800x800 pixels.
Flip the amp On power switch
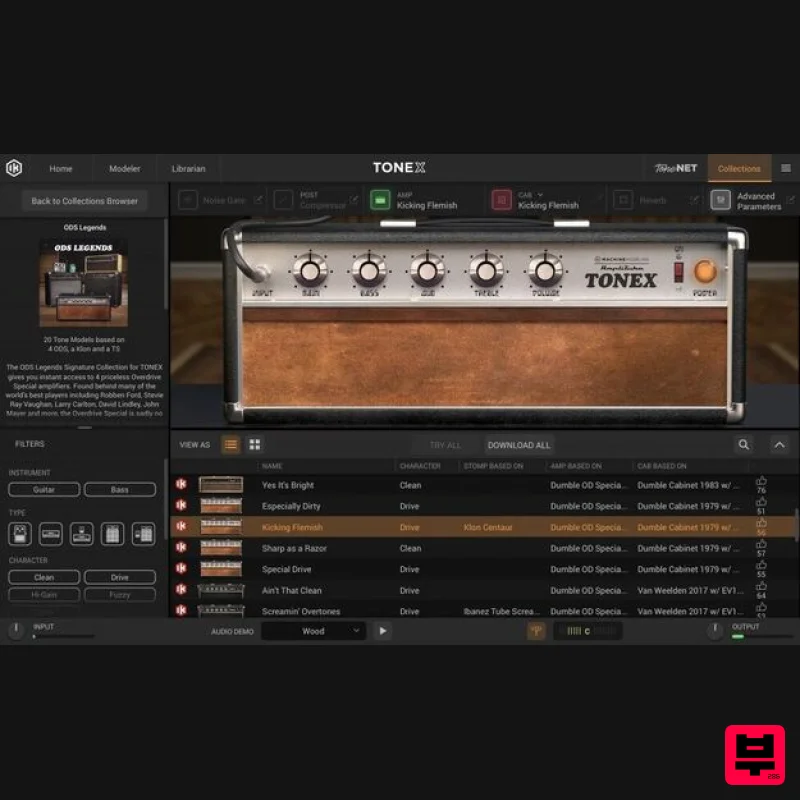[679, 272]
